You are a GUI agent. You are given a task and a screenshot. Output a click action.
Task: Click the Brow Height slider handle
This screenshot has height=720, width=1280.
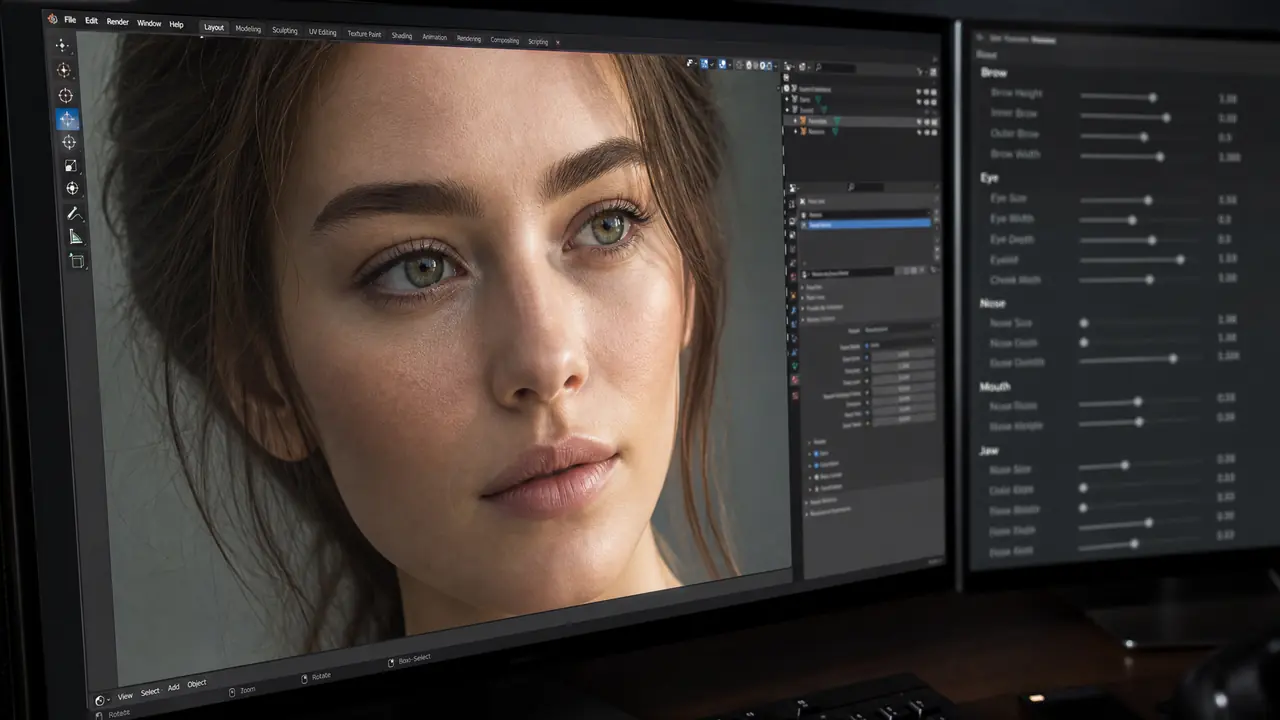coord(1152,97)
